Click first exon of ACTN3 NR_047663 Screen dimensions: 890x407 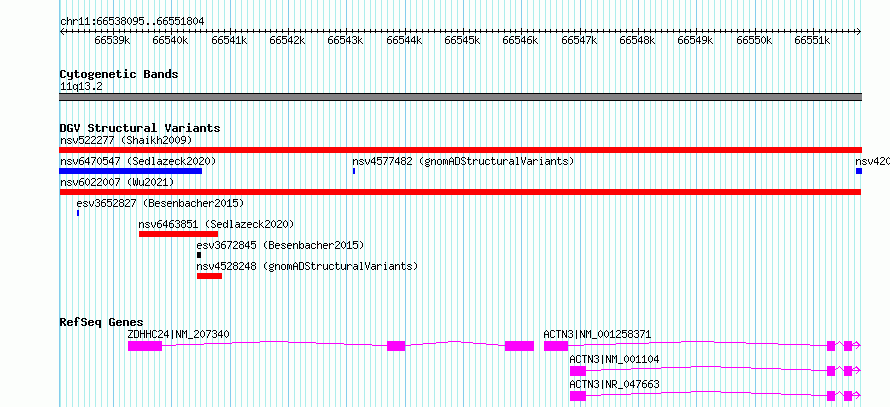point(578,396)
